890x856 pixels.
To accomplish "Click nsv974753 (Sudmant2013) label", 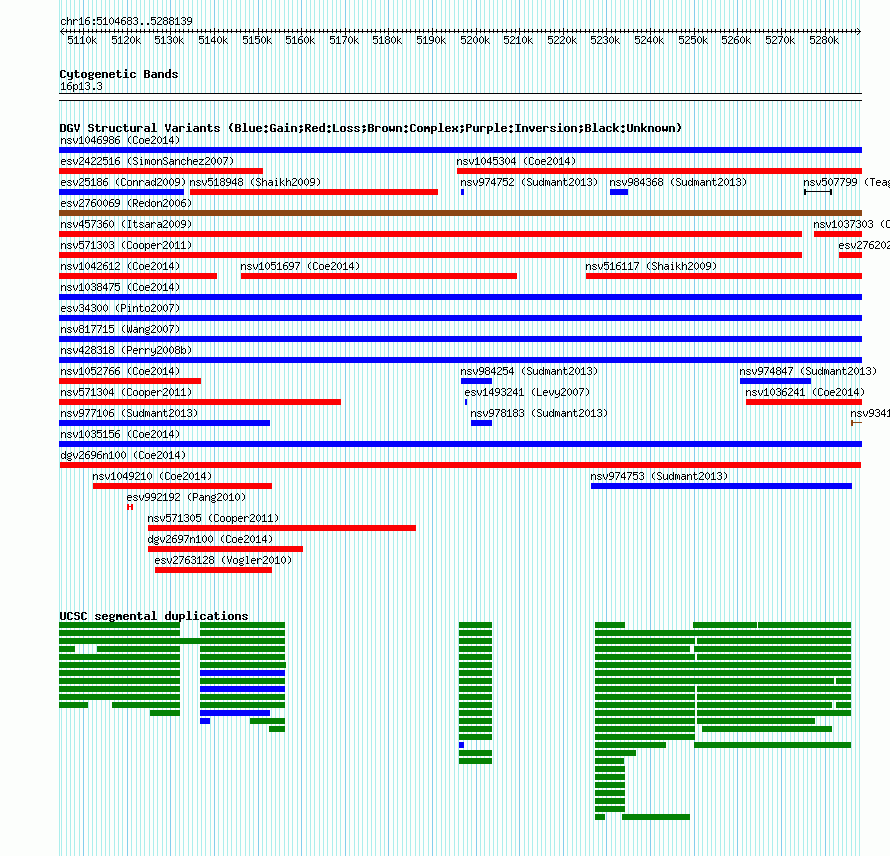I will pyautogui.click(x=659, y=476).
